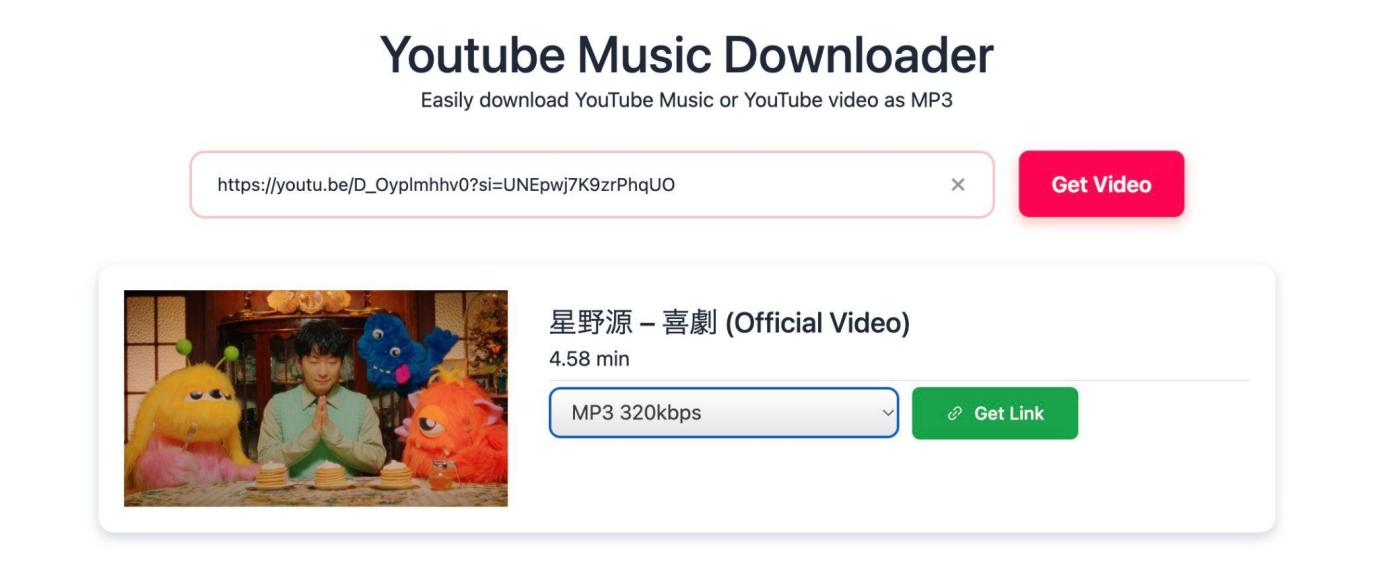Screen dimensions: 1379x574
Task: Click the 星野源 – 喜劇 video title
Action: [x=730, y=323]
